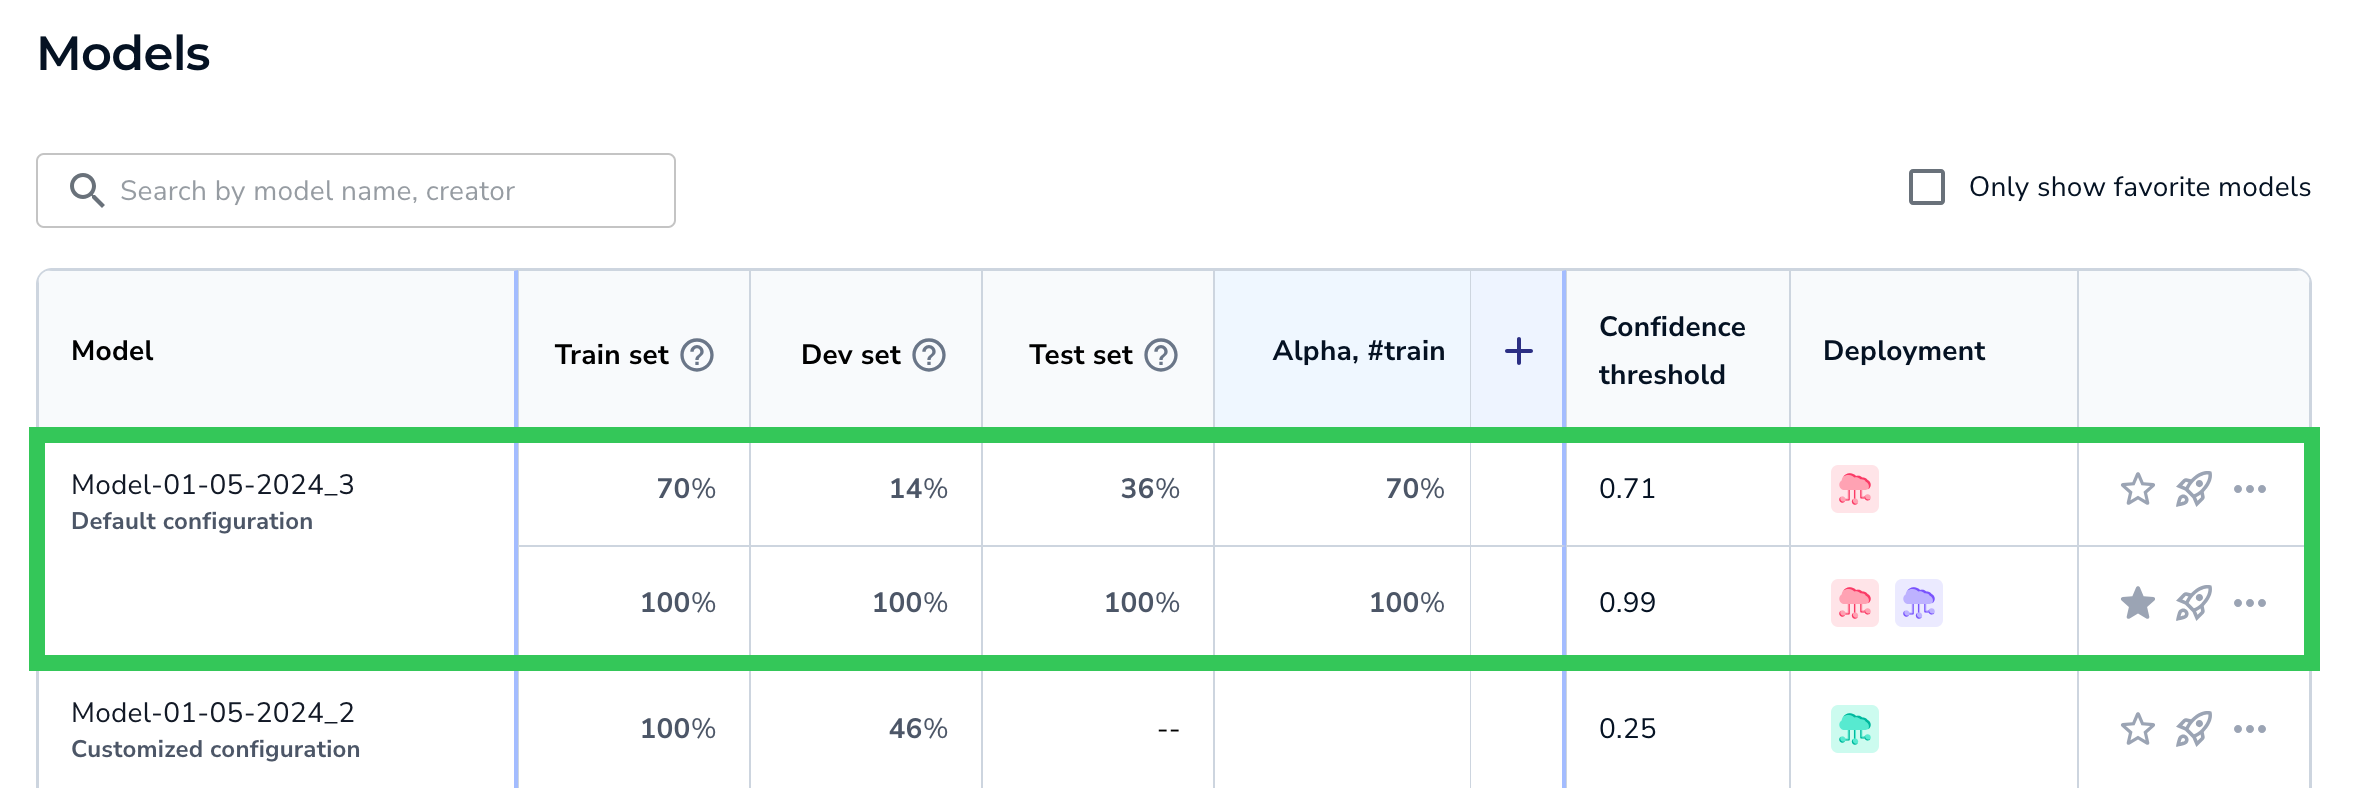Viewport: 2359px width, 788px height.
Task: Click purple cloud deployment icon in 0.99 row
Action: (x=1918, y=603)
